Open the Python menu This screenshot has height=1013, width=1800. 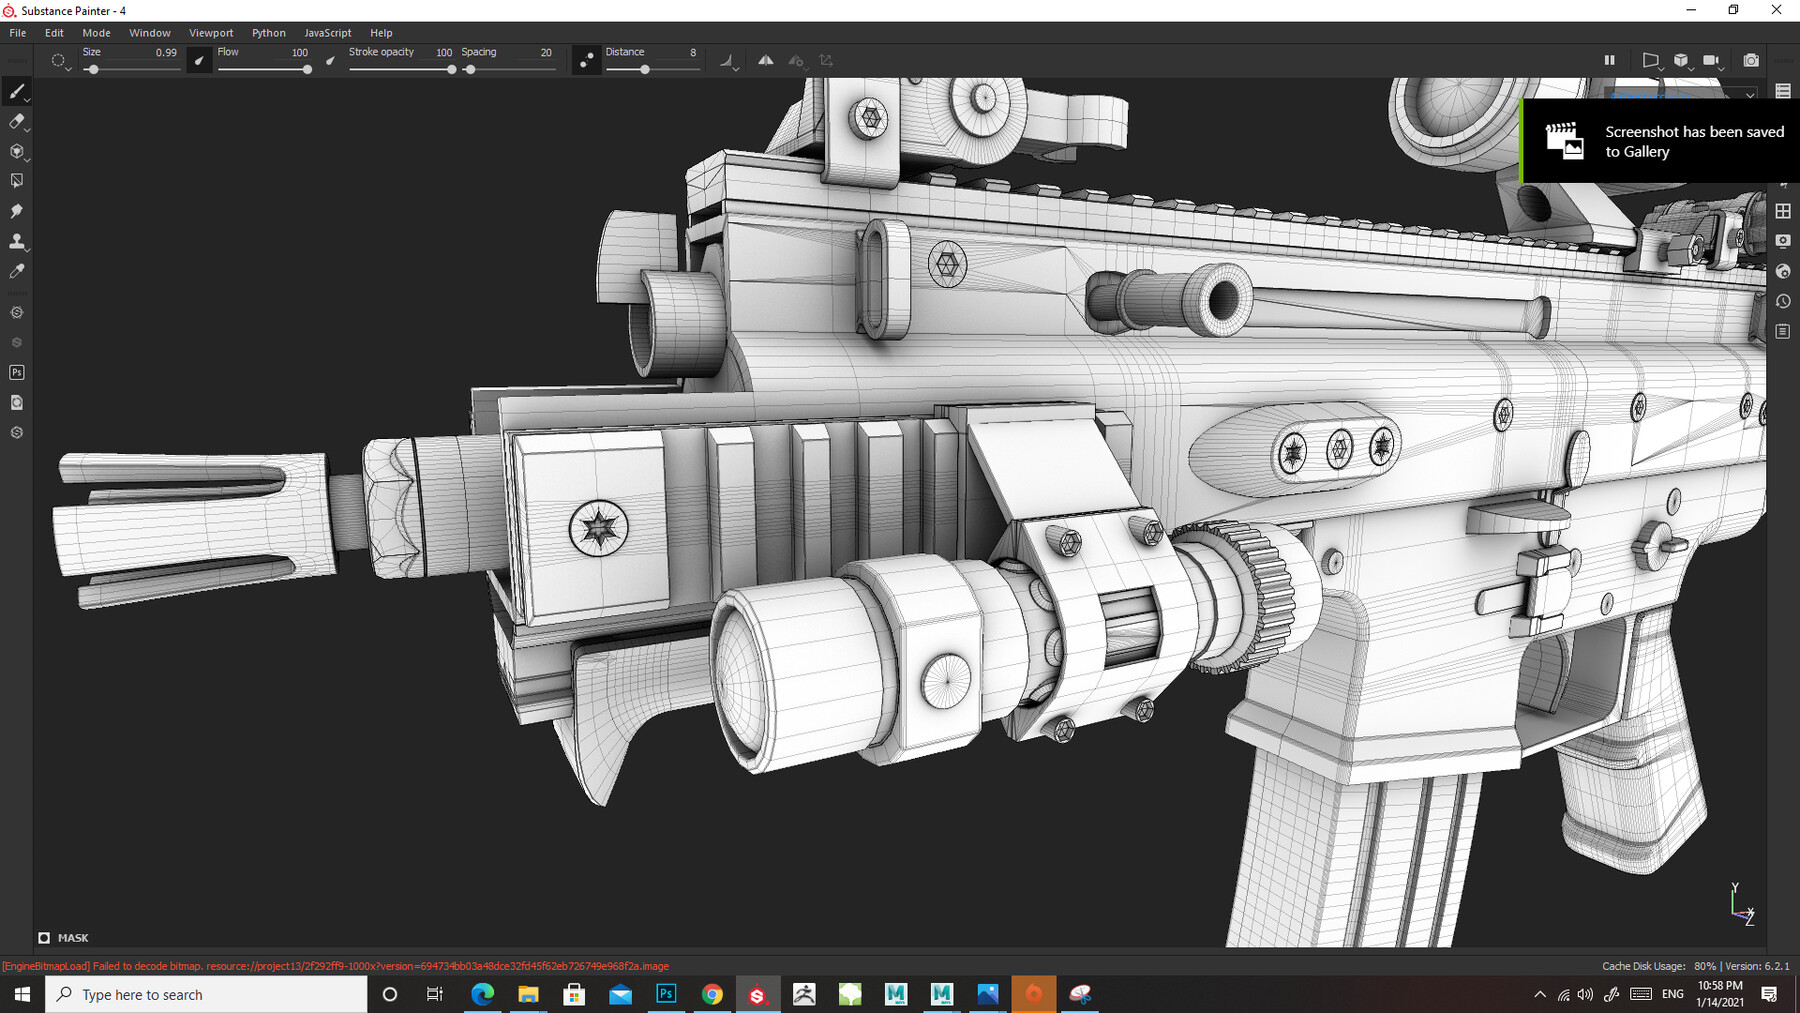tap(268, 32)
